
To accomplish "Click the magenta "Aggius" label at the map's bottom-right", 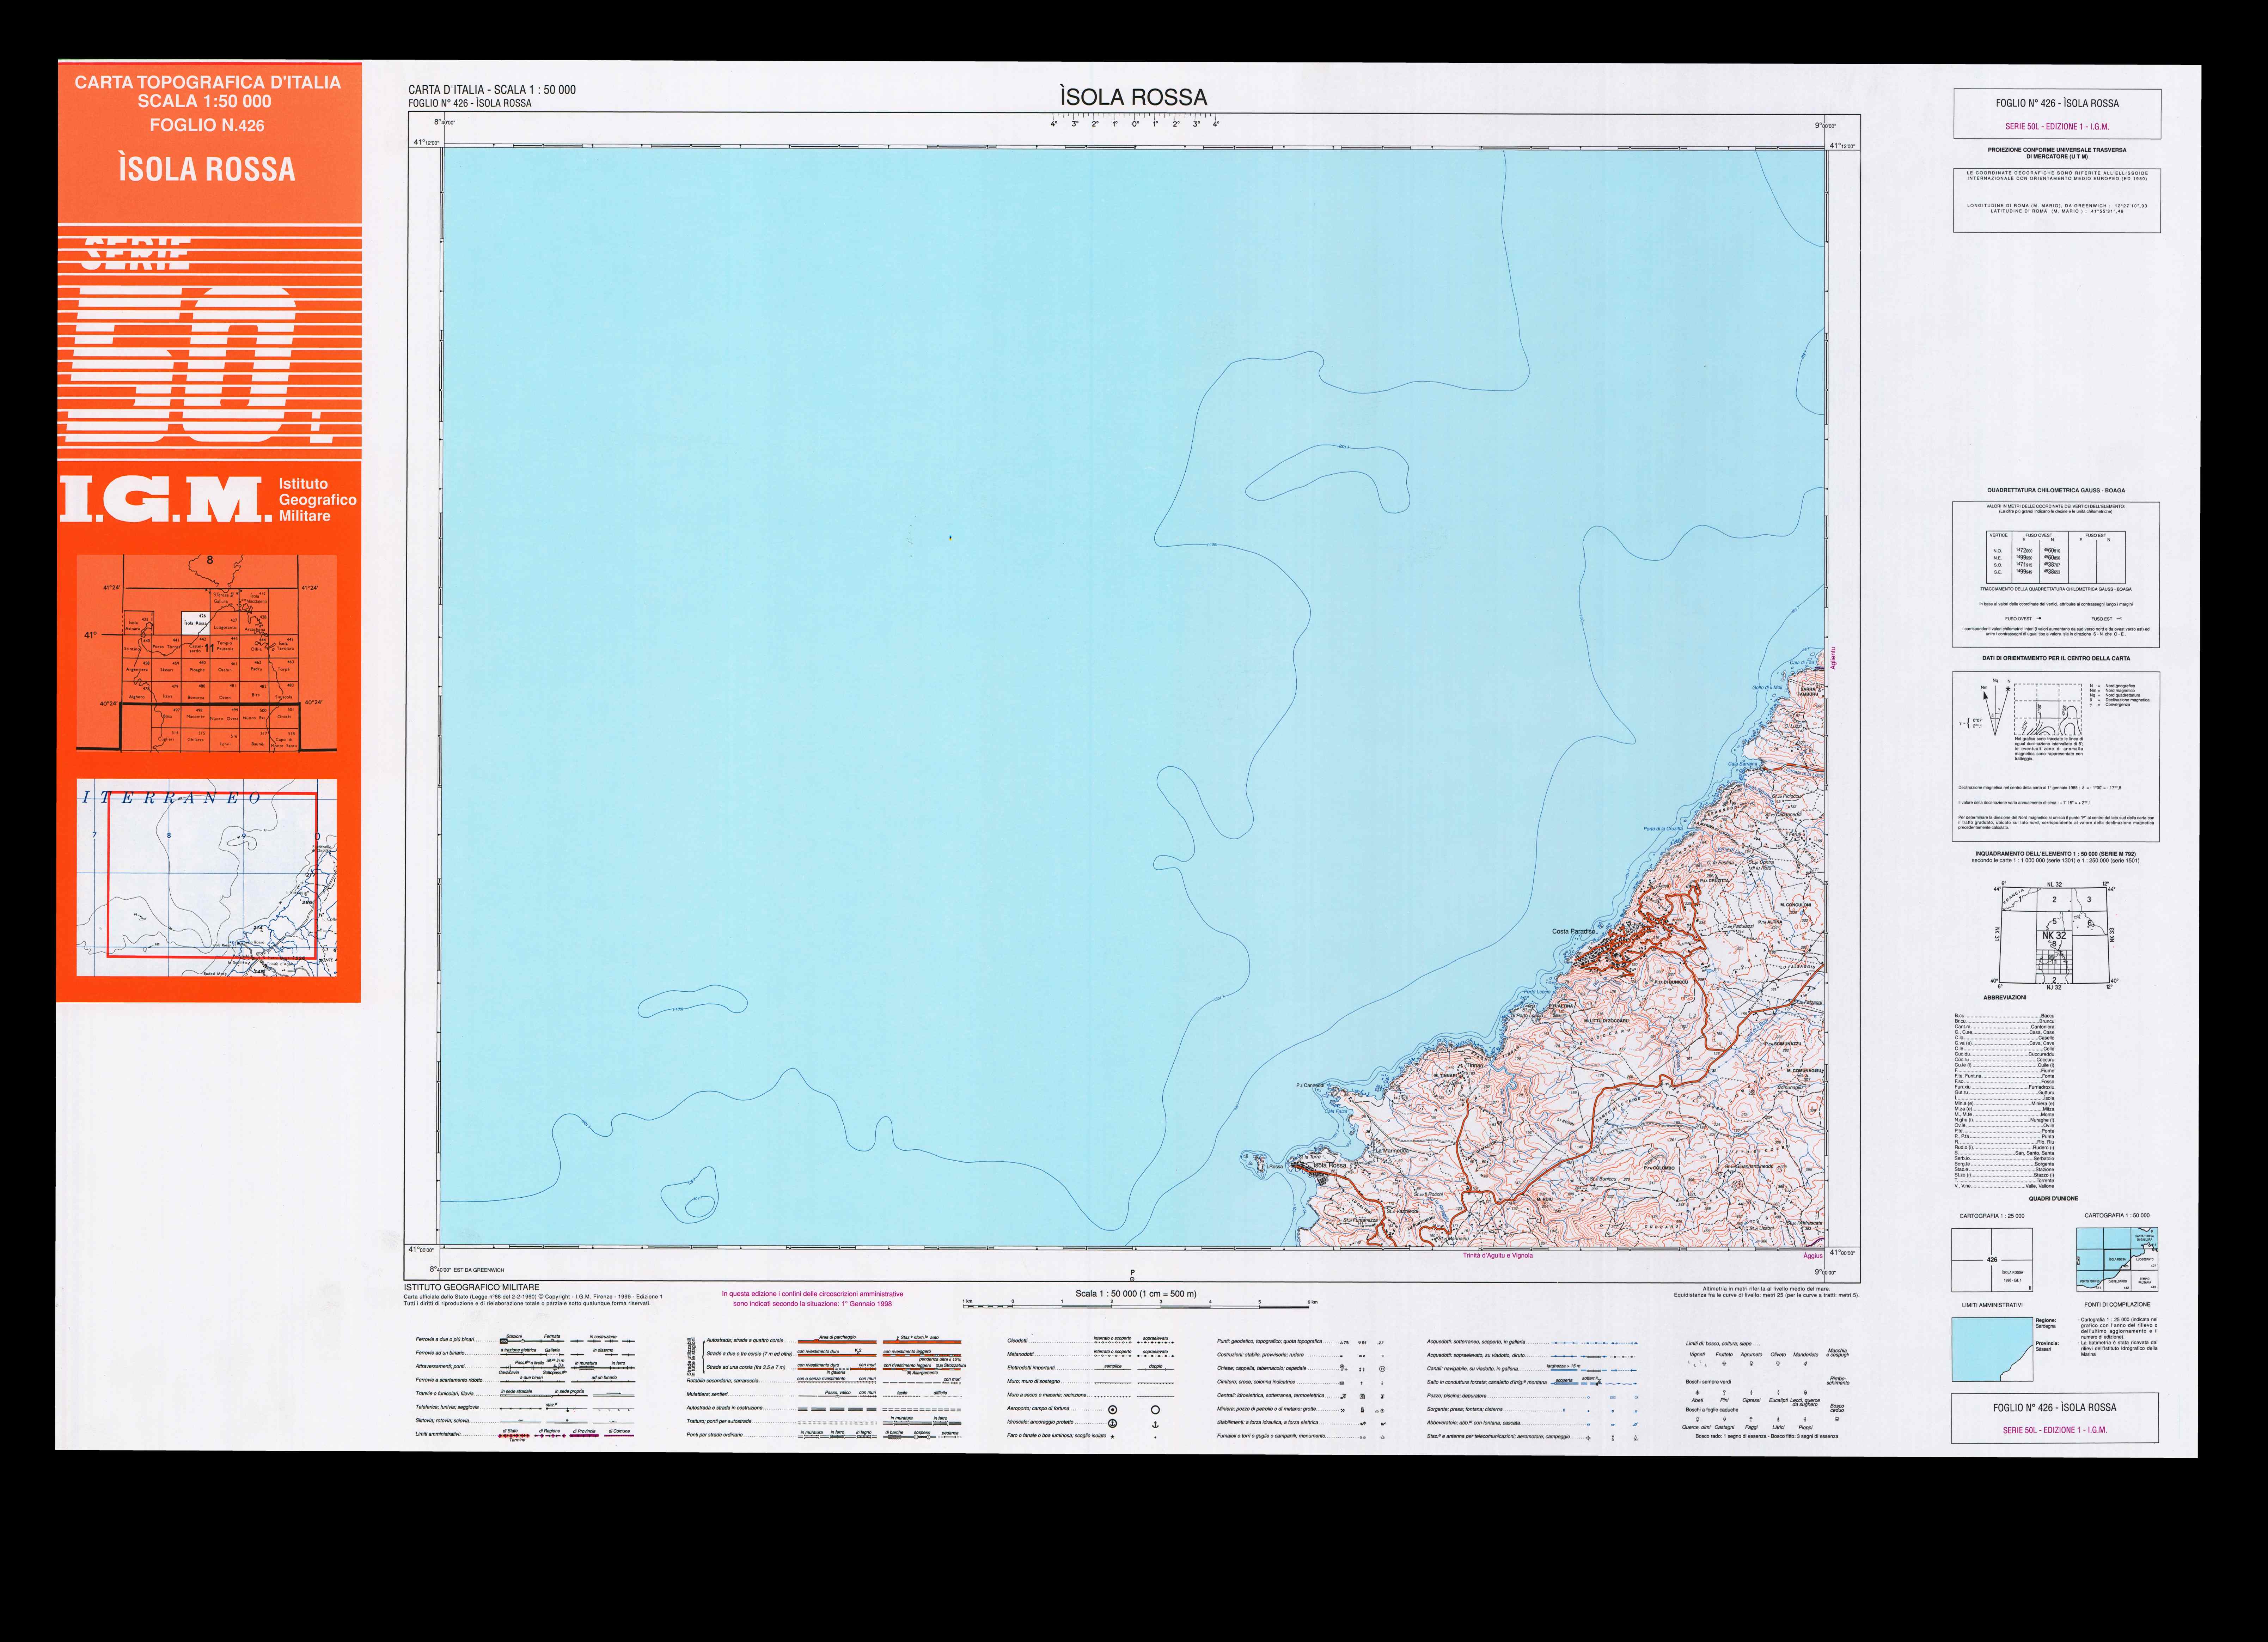I will point(1813,1256).
